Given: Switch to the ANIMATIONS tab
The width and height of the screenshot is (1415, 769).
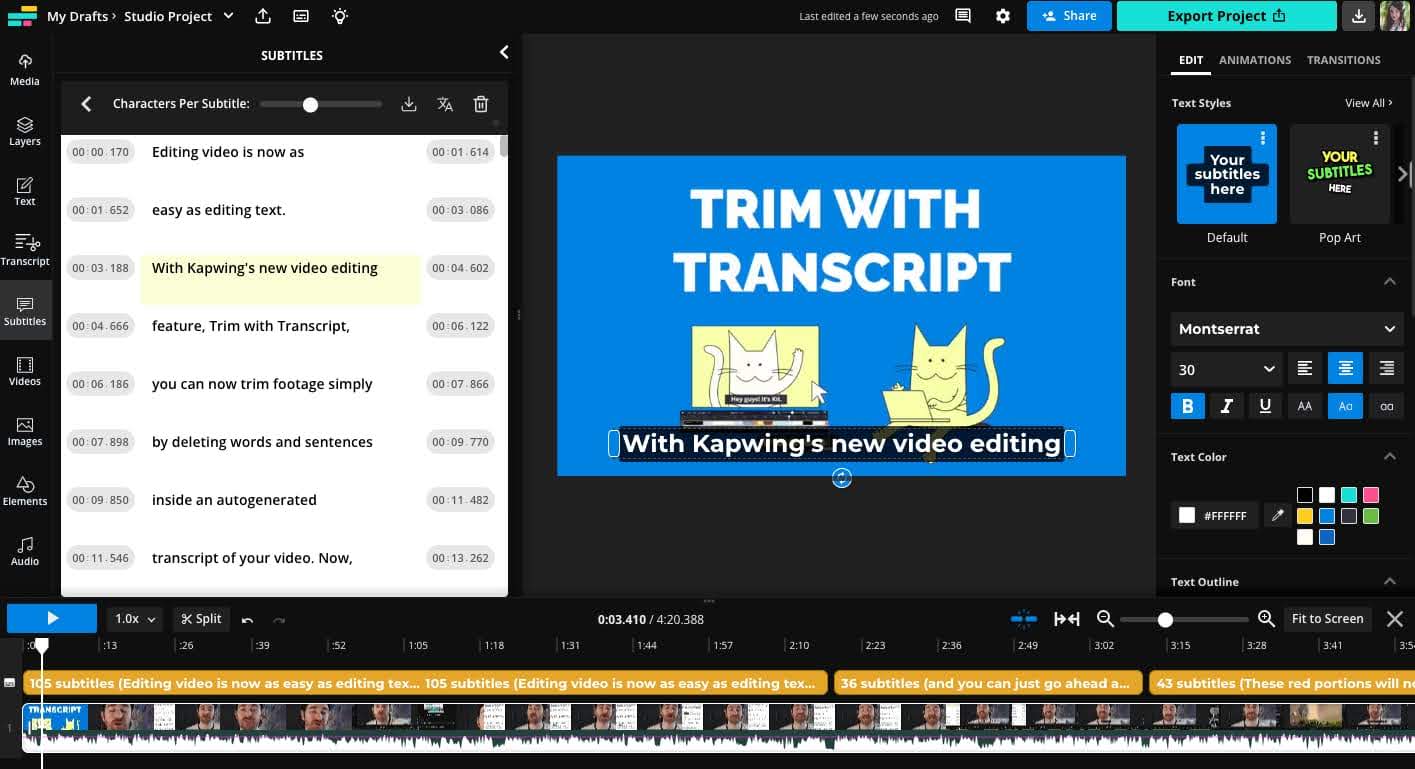Looking at the screenshot, I should (1255, 60).
